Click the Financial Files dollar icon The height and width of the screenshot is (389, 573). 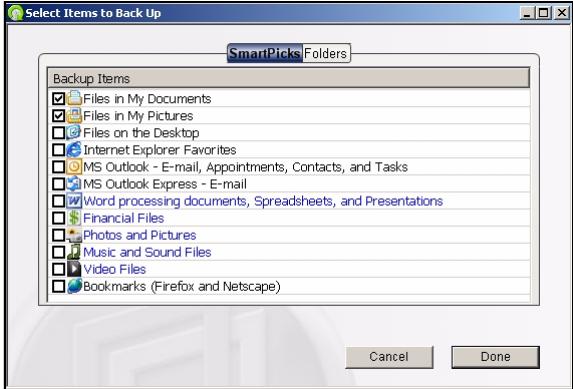click(74, 218)
